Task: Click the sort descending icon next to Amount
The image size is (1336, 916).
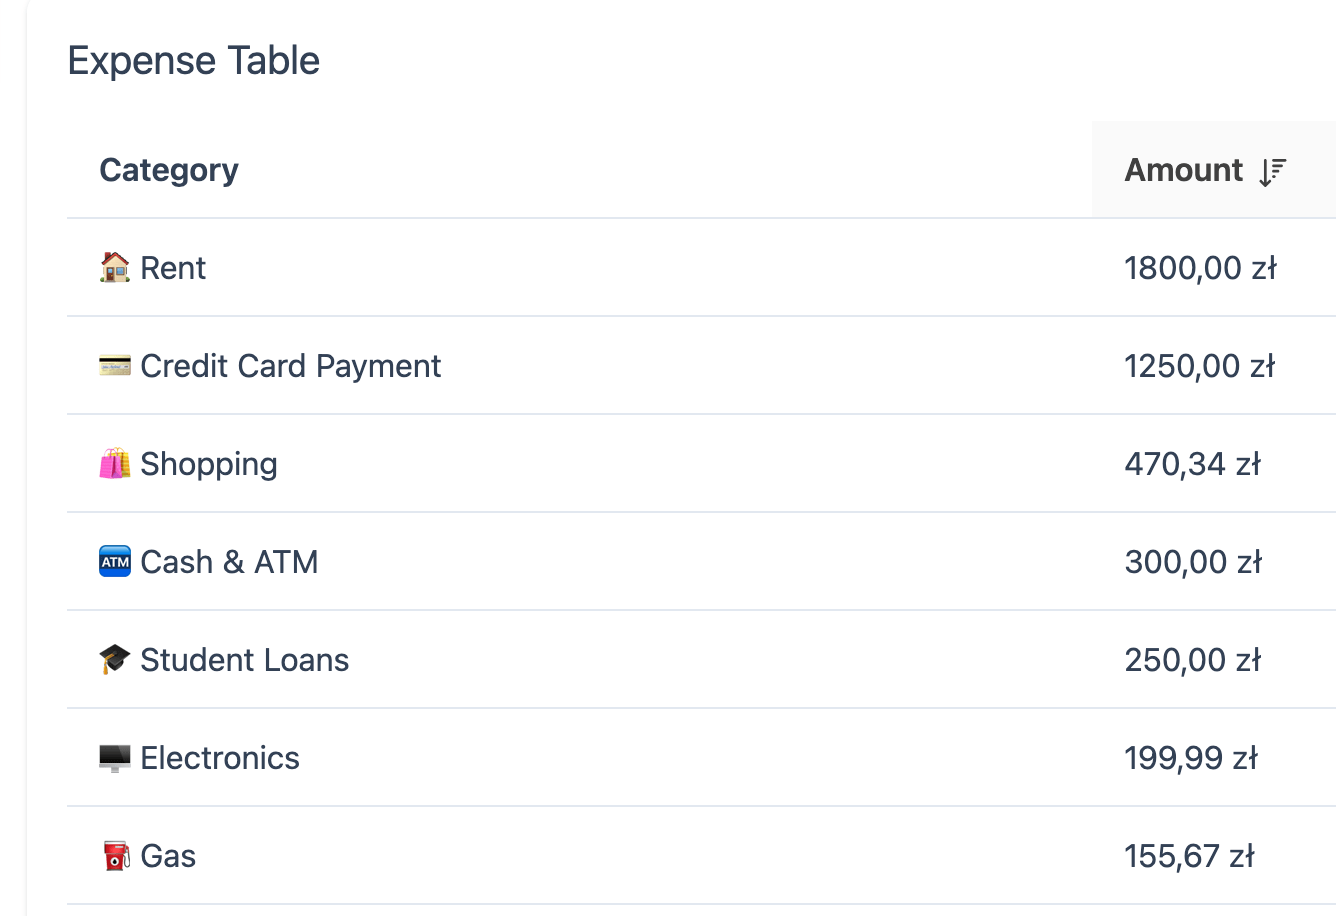Action: point(1272,171)
